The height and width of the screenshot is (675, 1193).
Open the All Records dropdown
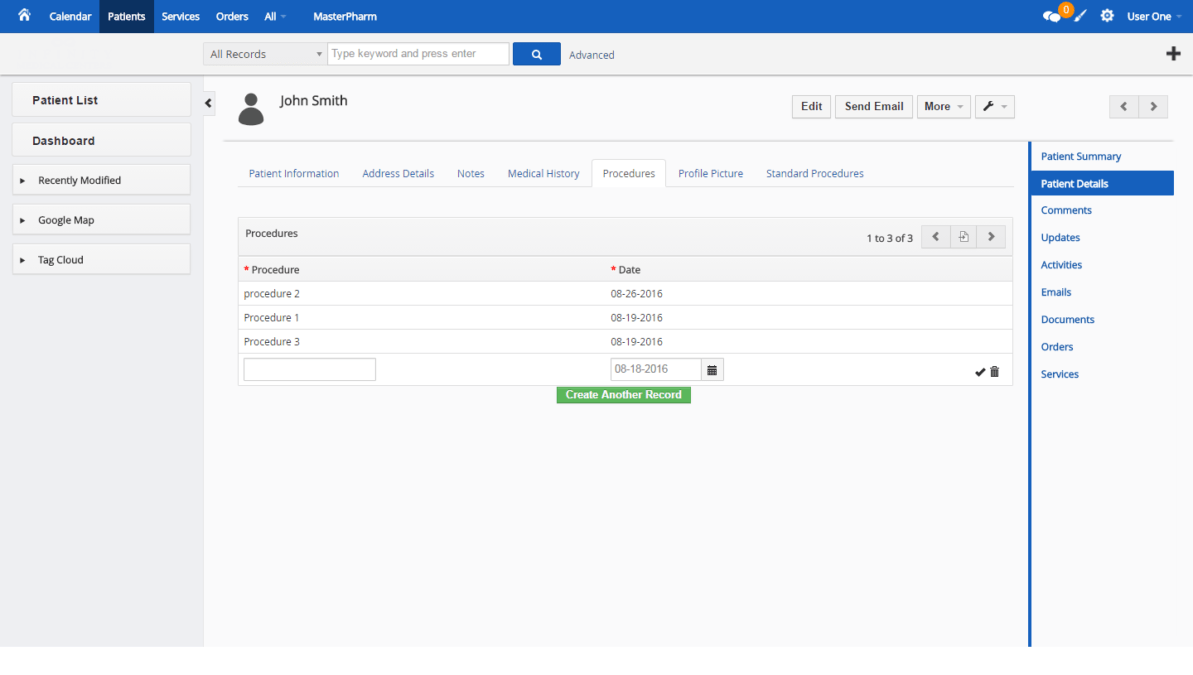263,53
